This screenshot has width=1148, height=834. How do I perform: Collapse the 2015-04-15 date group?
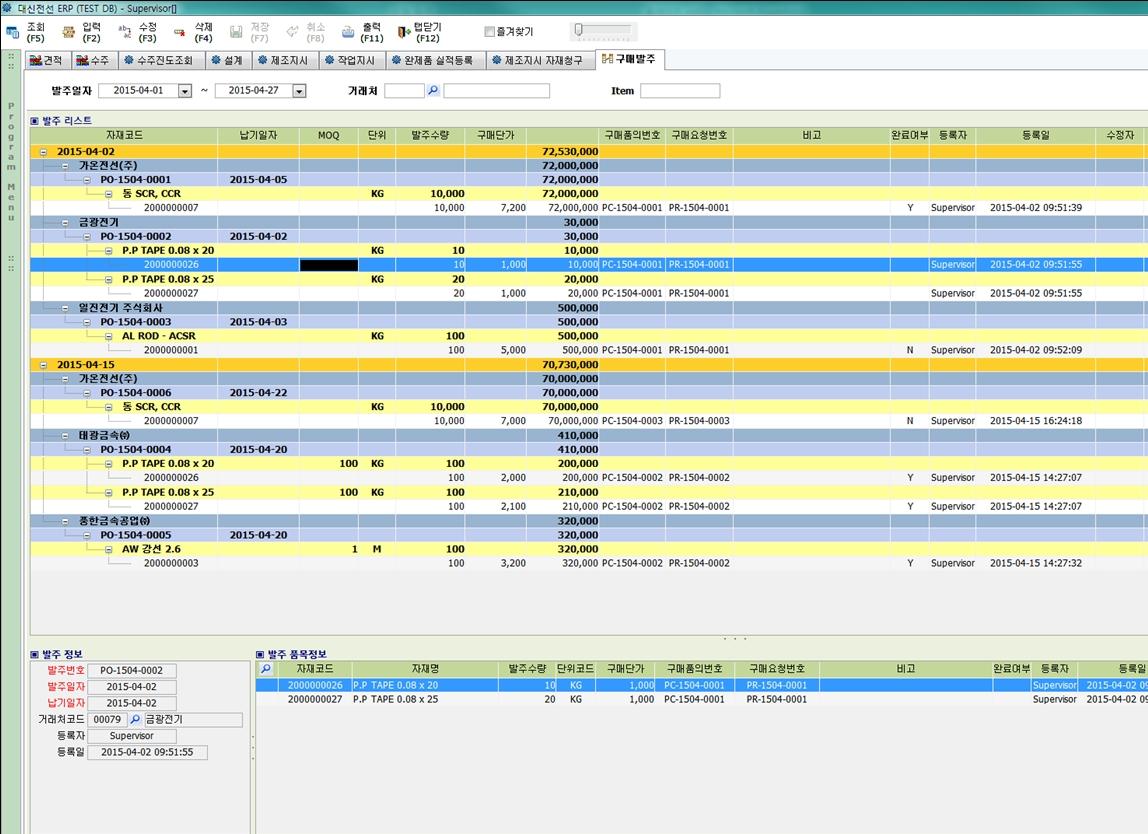coord(43,365)
